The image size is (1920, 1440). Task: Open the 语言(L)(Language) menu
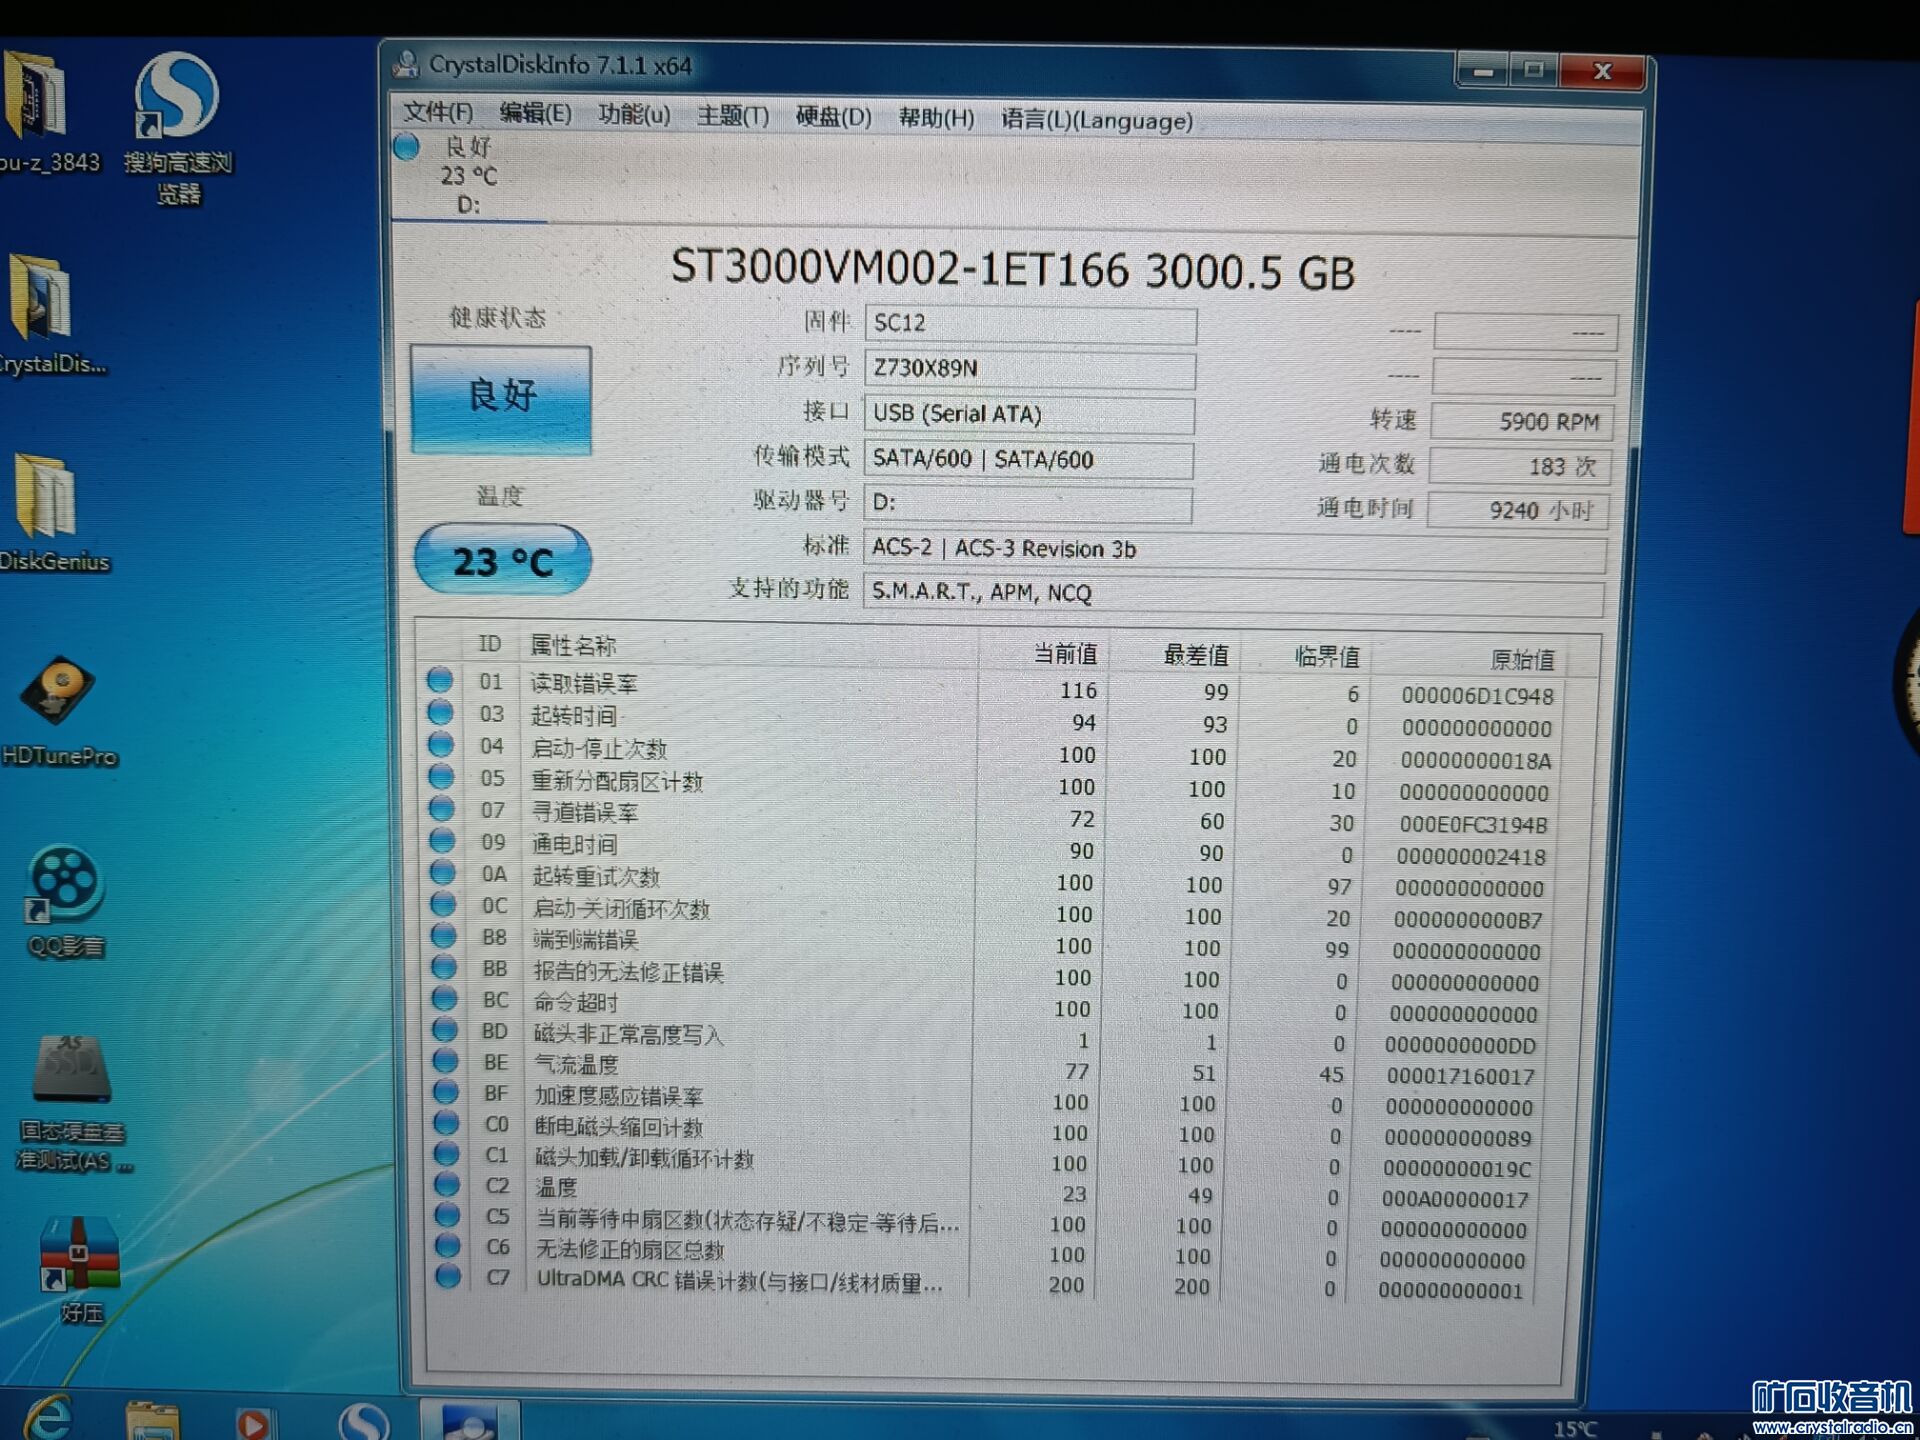click(1097, 120)
